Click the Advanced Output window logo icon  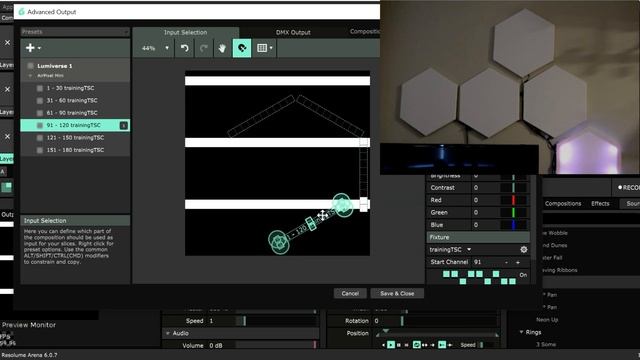[x=22, y=12]
